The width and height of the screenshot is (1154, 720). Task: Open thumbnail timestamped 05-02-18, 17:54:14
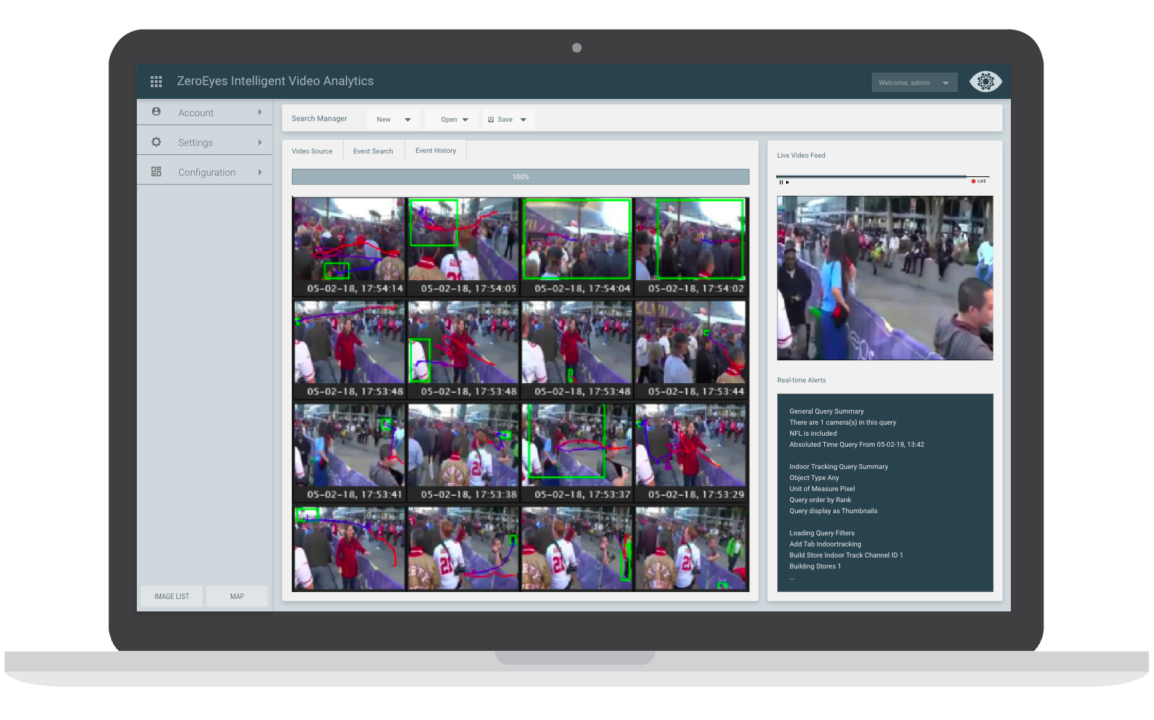(349, 247)
